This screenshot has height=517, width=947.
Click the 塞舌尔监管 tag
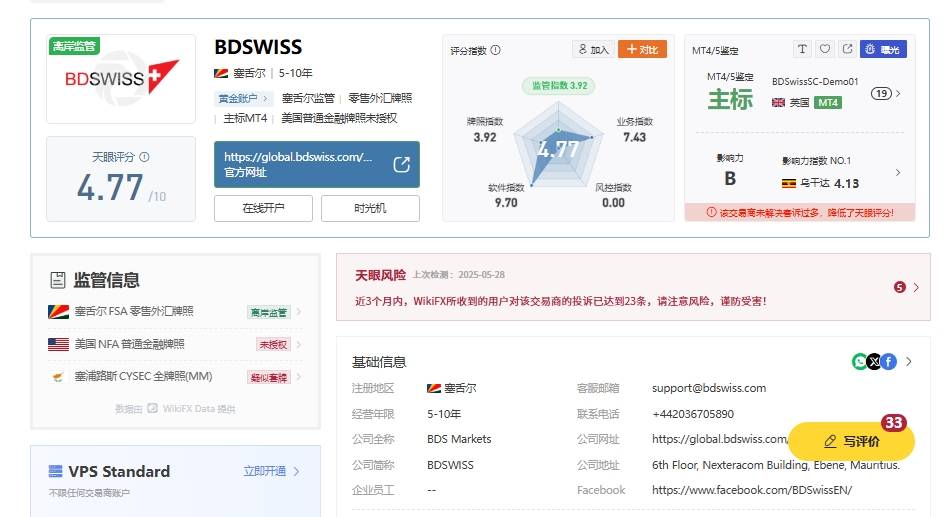[x=308, y=98]
